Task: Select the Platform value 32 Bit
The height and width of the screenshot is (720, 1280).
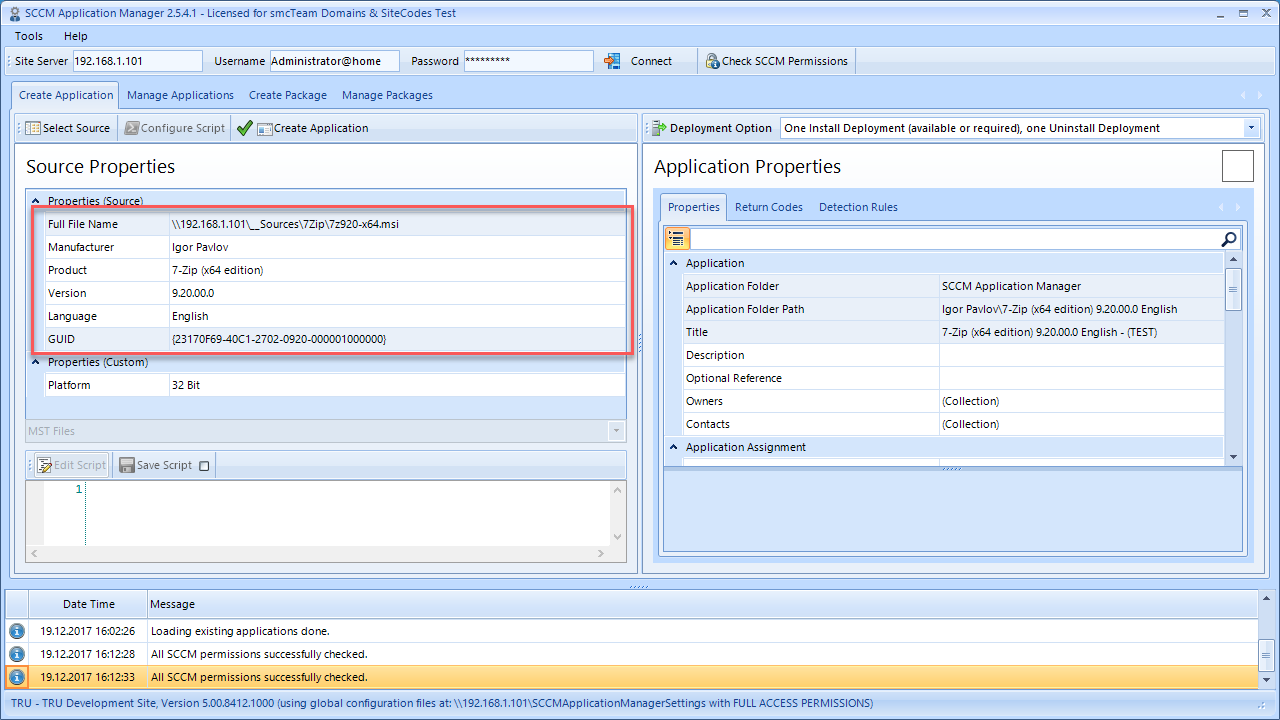Action: pyautogui.click(x=186, y=385)
